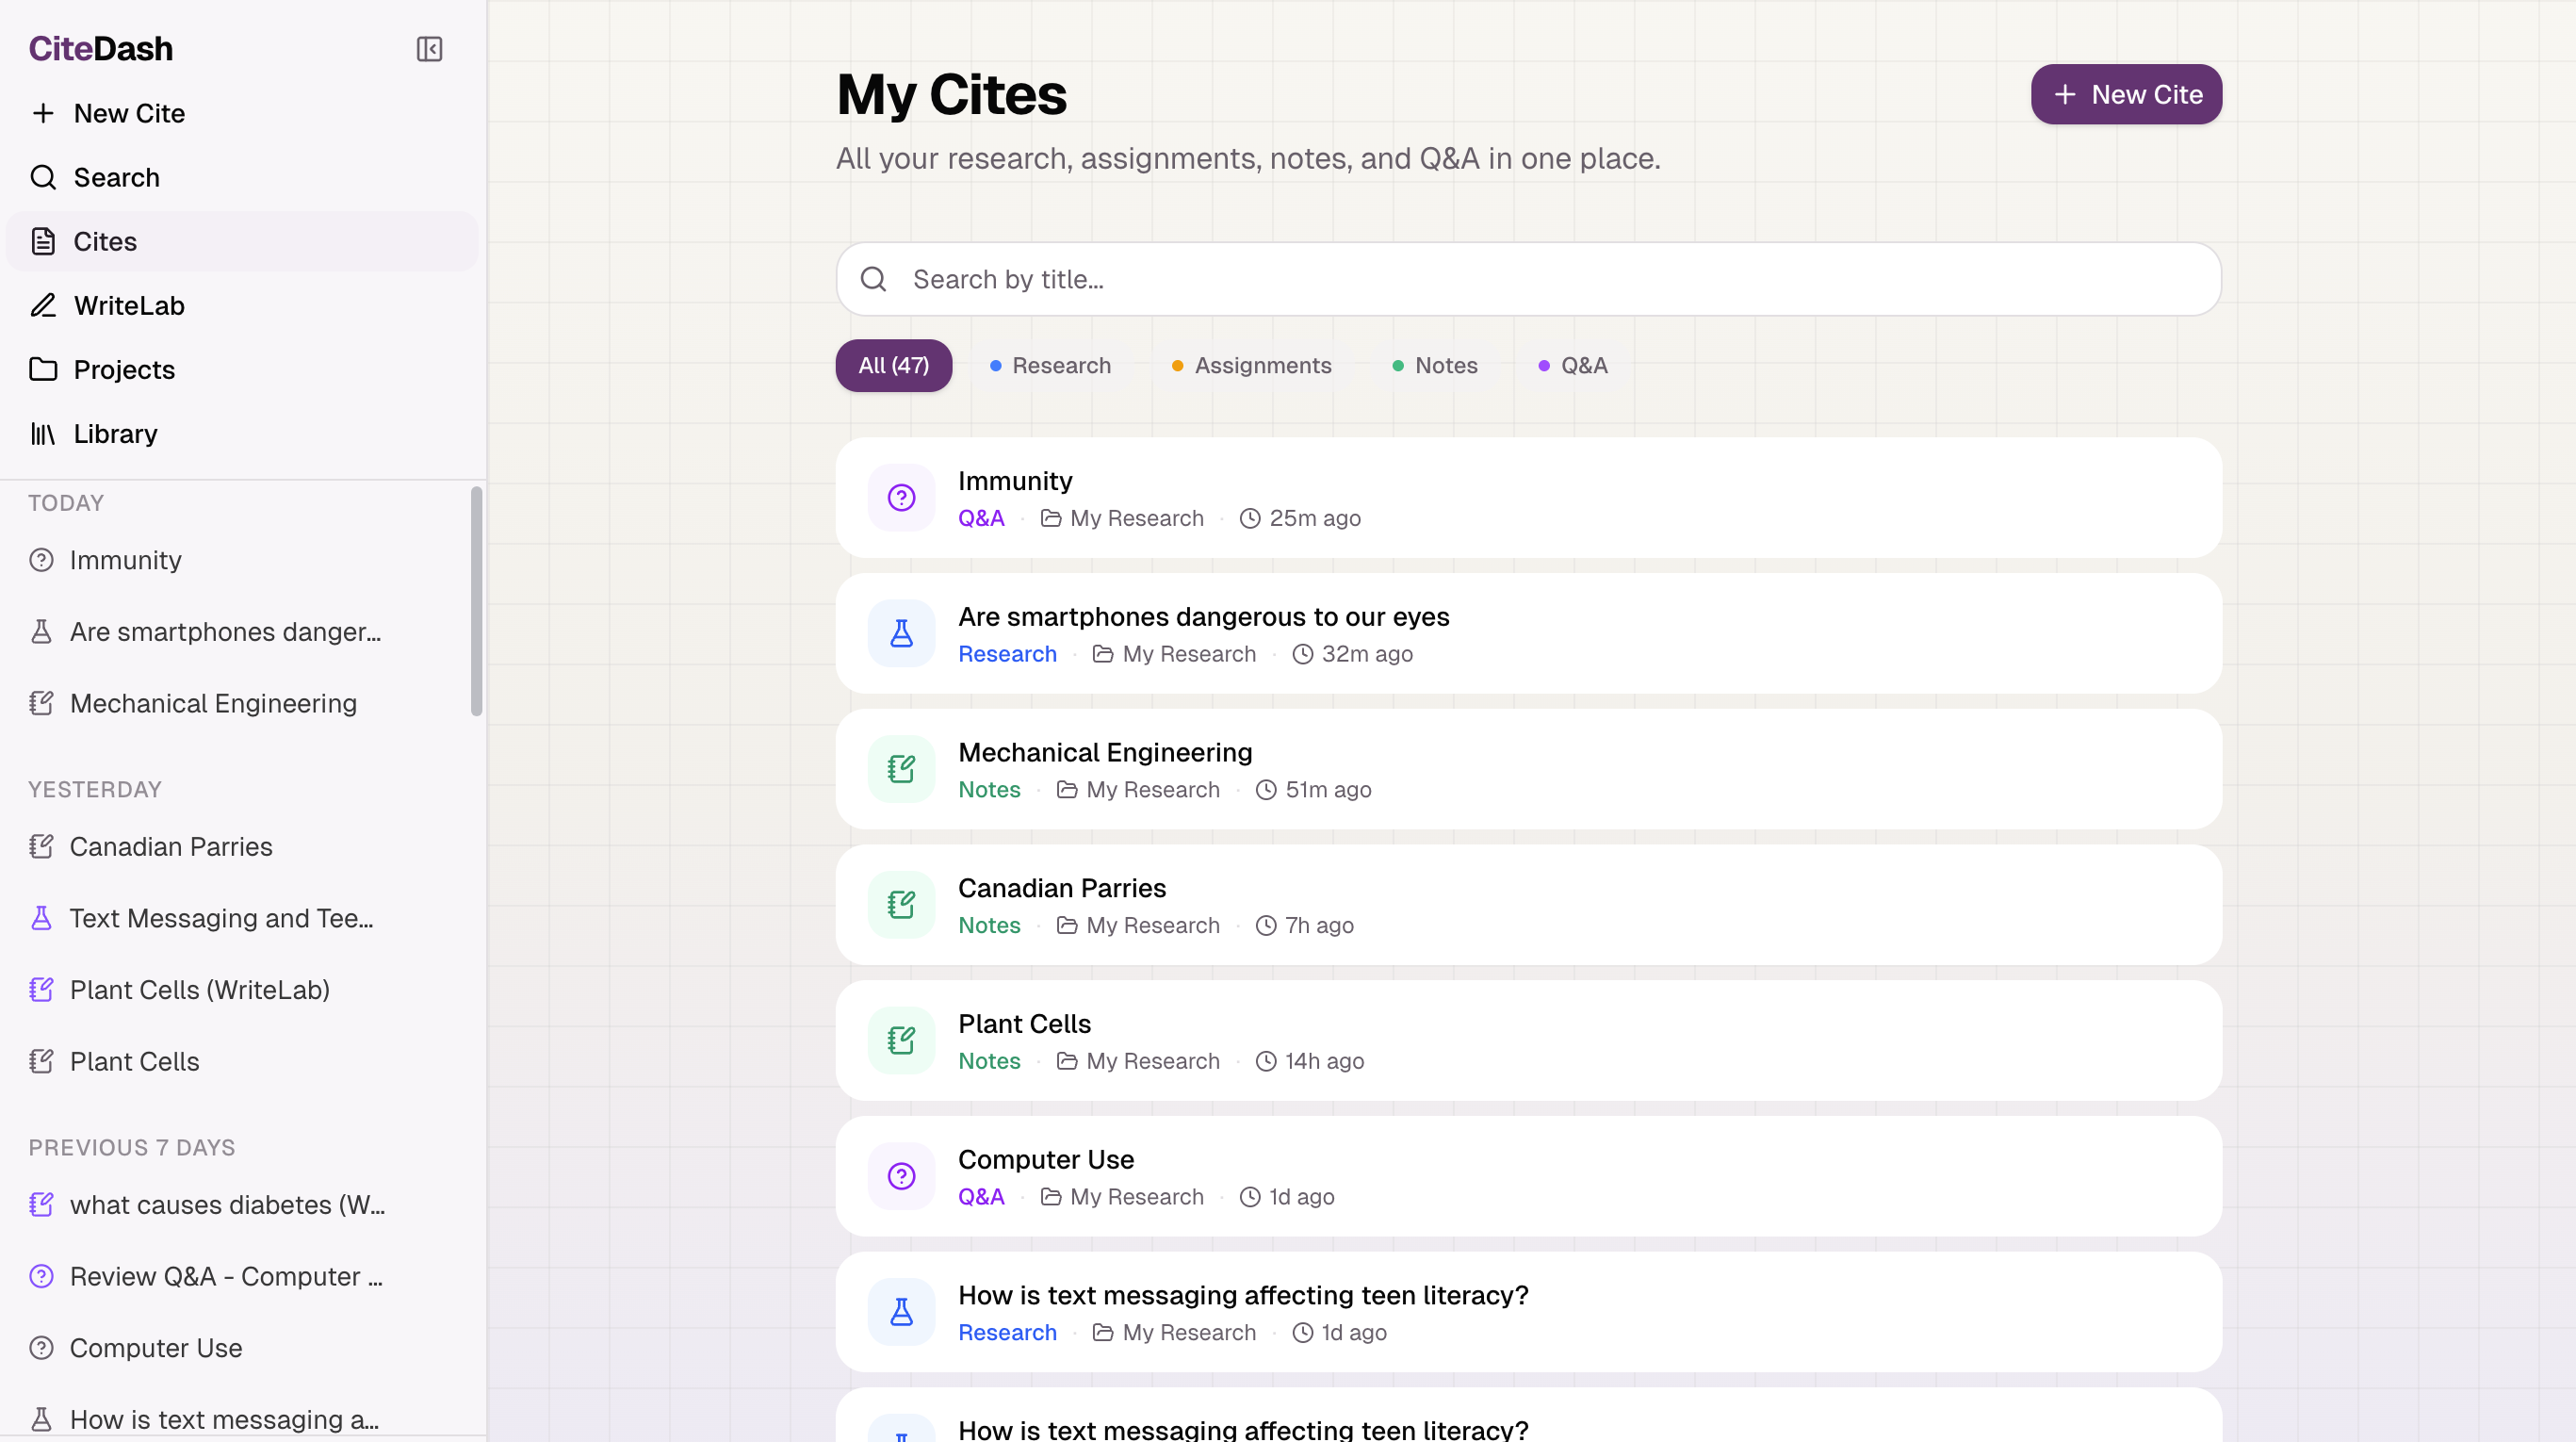Switch to the Q&A filter tab
The image size is (2576, 1442).
1572,365
